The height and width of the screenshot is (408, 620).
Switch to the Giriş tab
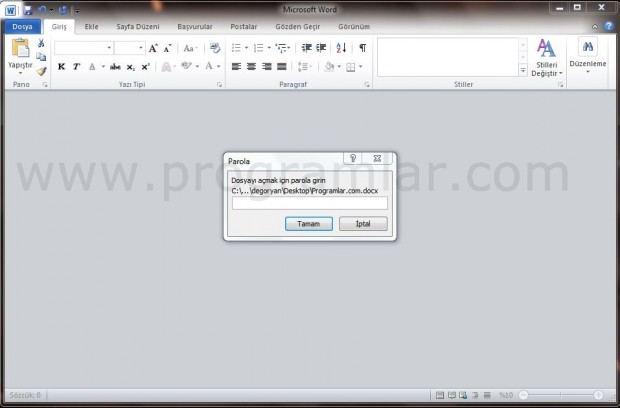(x=59, y=27)
